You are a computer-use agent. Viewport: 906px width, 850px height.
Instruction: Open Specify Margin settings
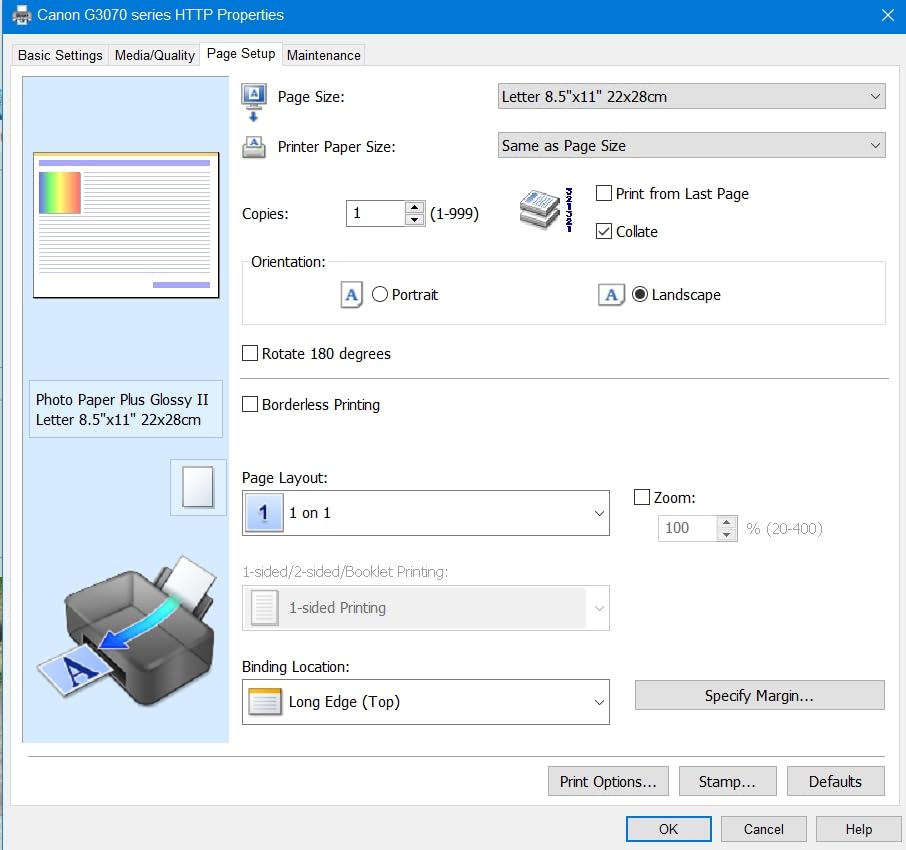click(759, 695)
